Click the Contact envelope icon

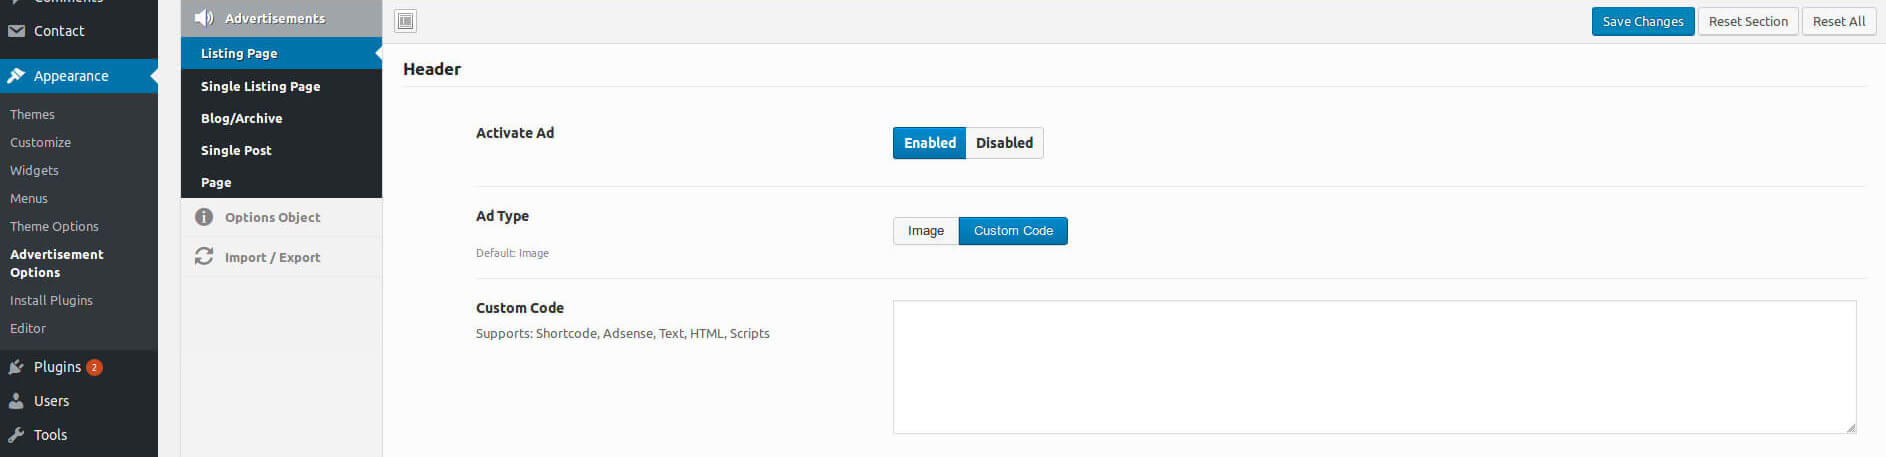(16, 31)
